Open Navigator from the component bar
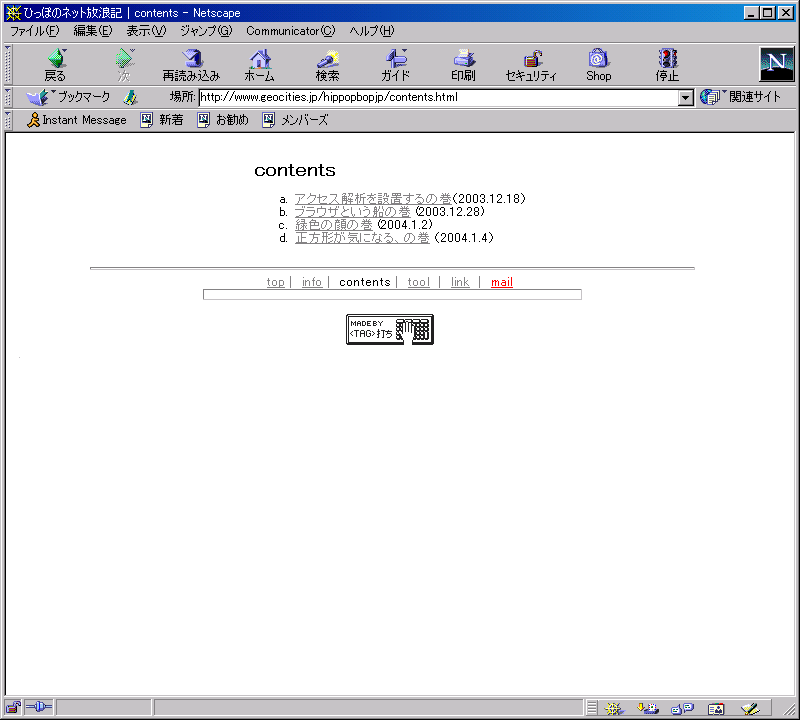Image resolution: width=800 pixels, height=720 pixels. 614,708
